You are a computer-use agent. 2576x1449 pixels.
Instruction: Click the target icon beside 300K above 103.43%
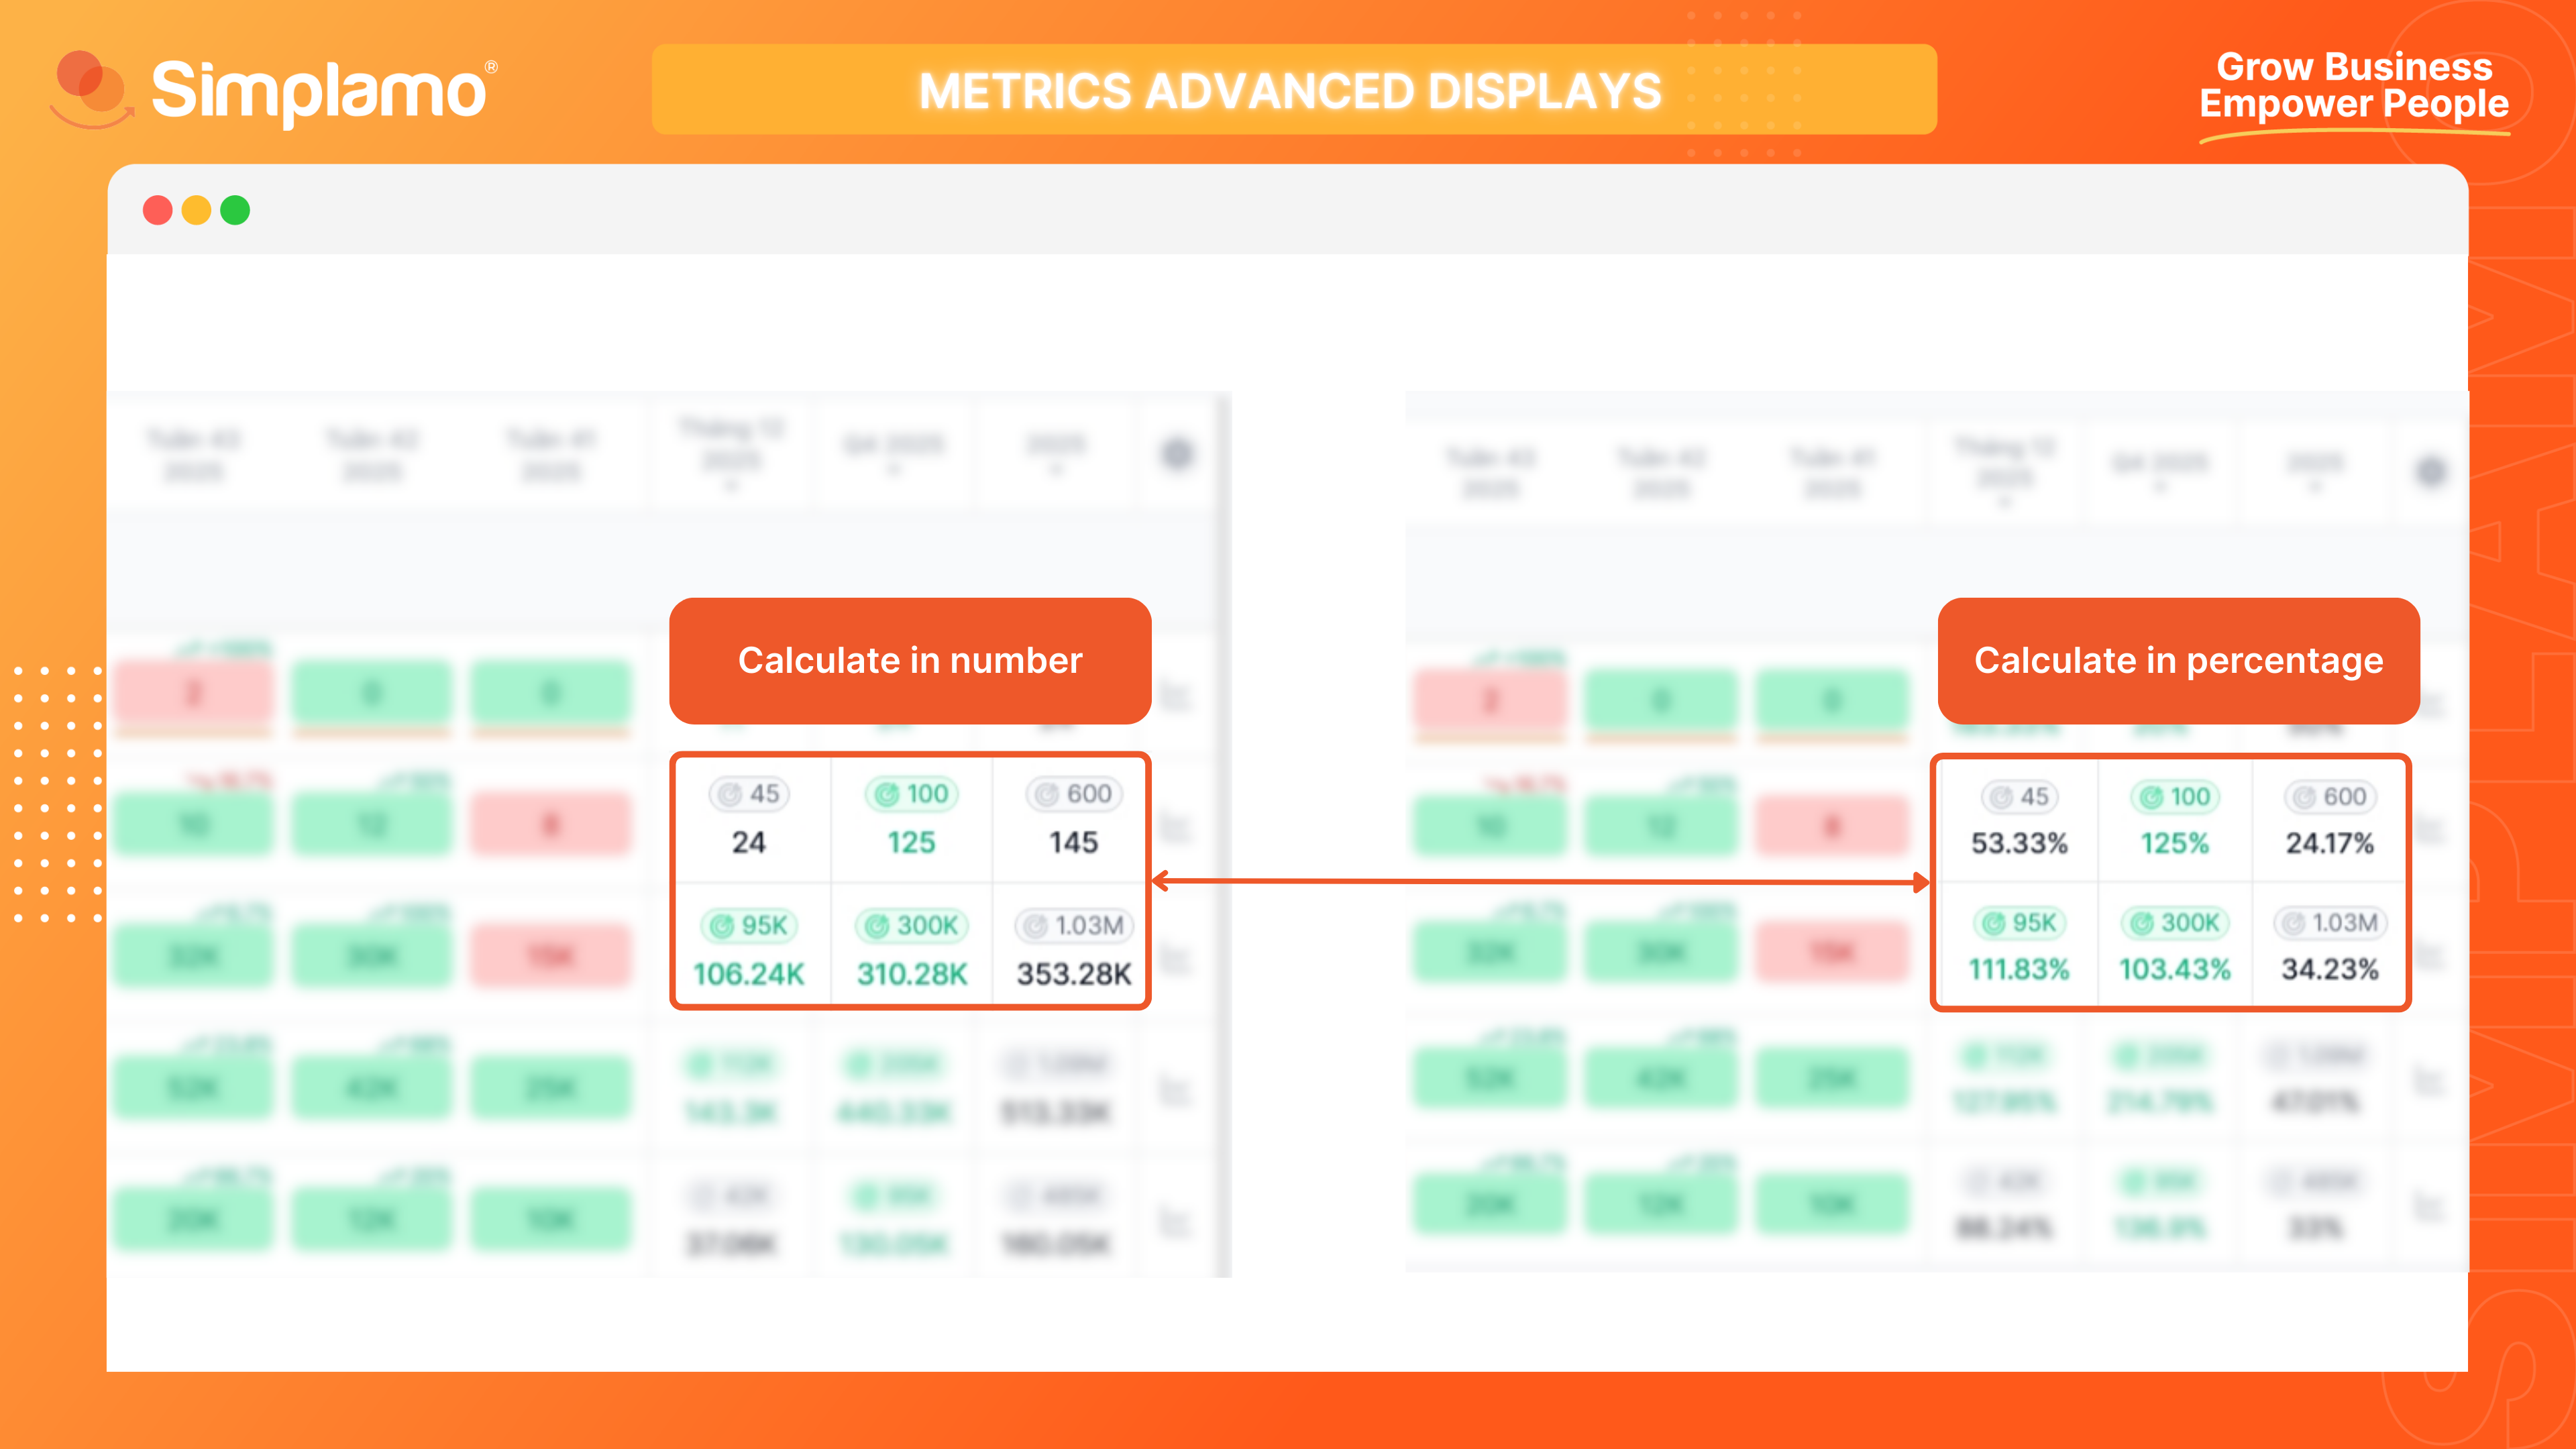pos(2141,923)
